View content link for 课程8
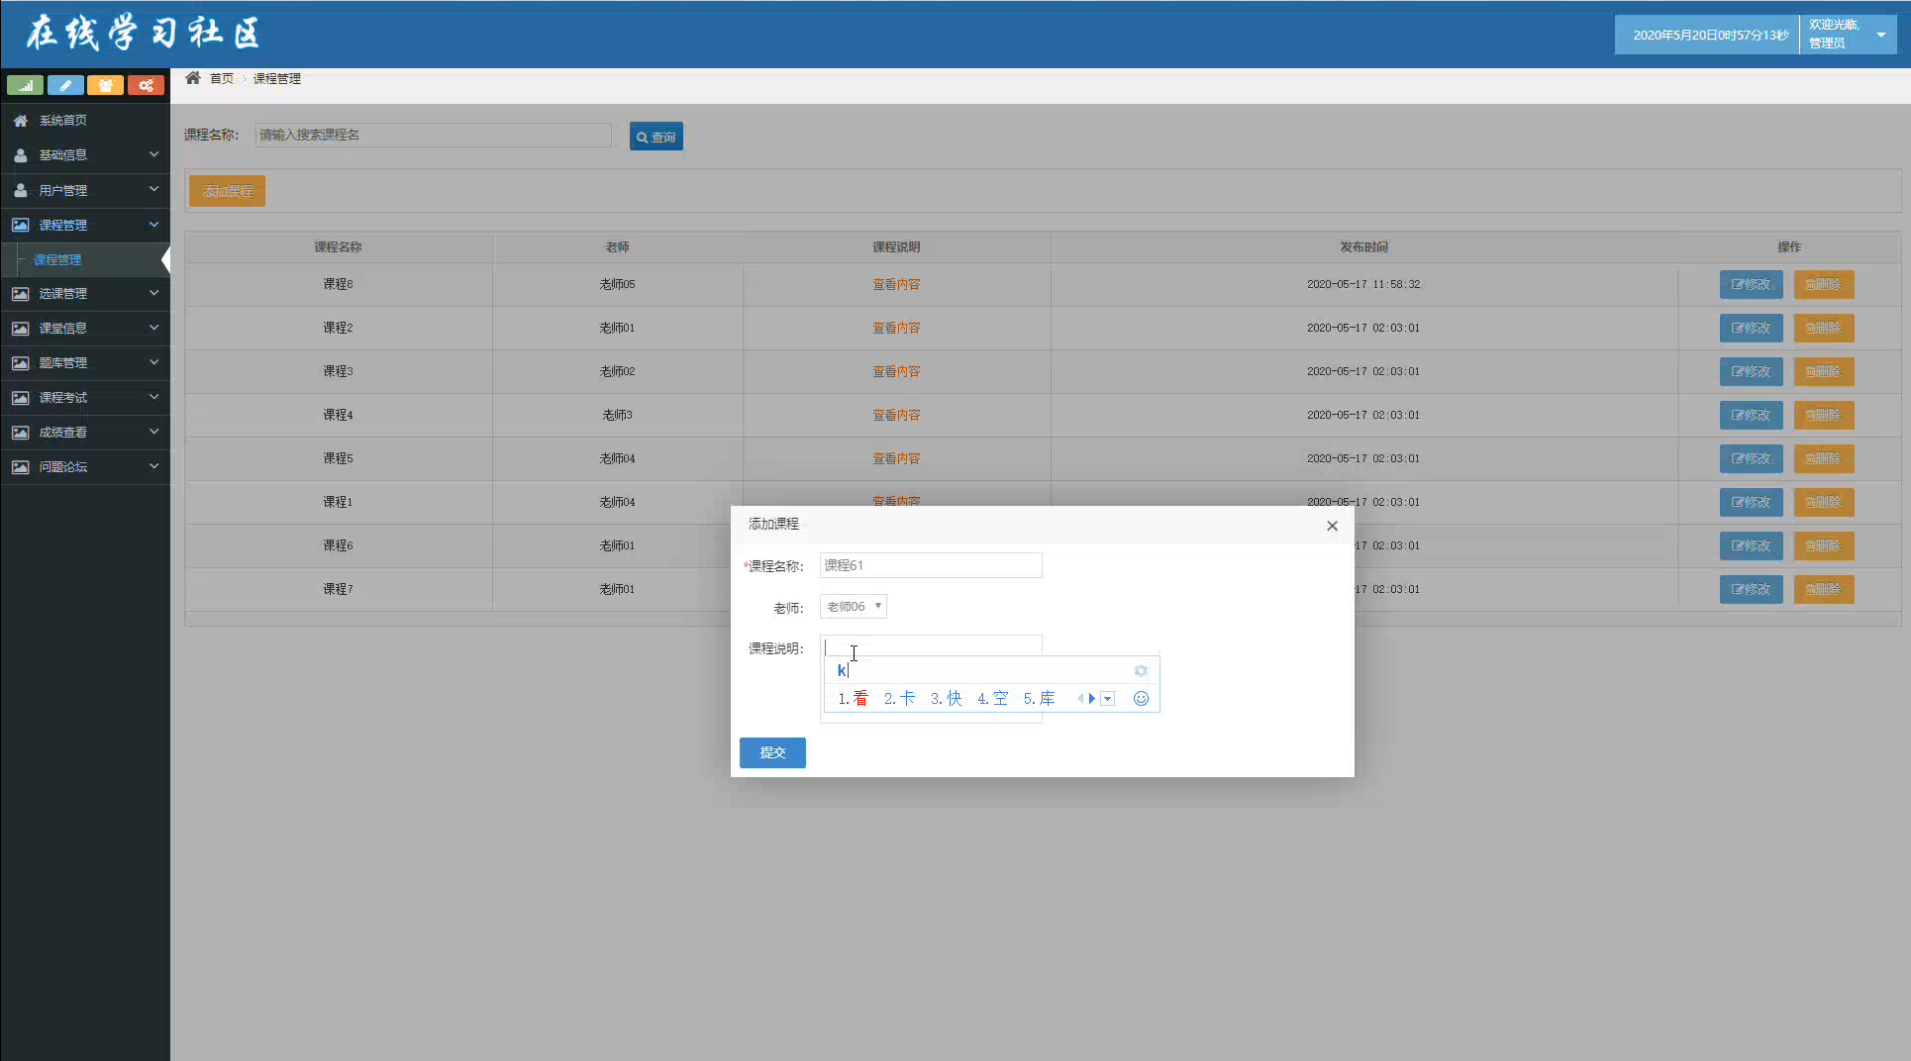Image resolution: width=1911 pixels, height=1061 pixels. [896, 284]
